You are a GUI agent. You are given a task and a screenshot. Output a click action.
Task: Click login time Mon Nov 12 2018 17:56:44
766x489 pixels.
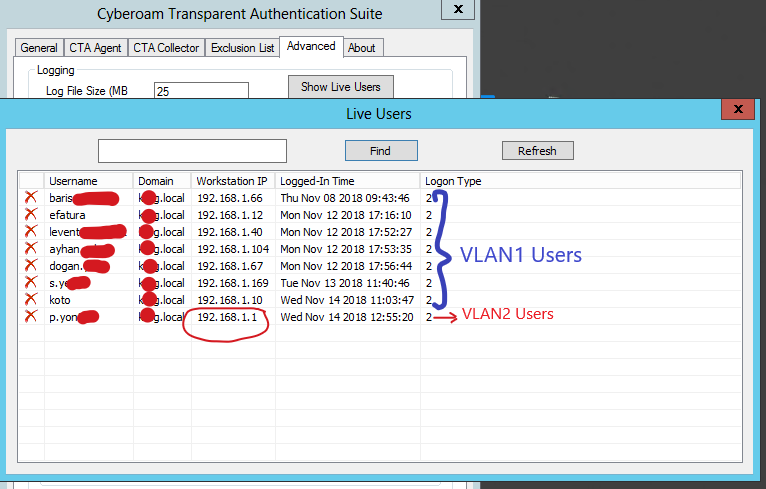click(x=346, y=266)
